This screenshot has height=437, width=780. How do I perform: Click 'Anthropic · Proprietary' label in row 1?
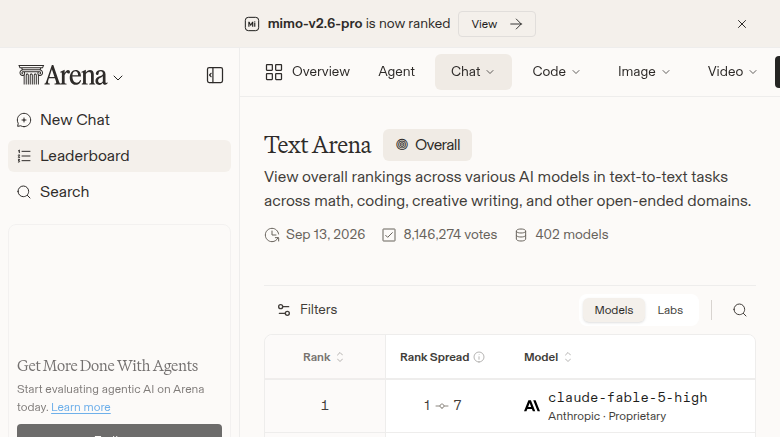click(x=607, y=416)
